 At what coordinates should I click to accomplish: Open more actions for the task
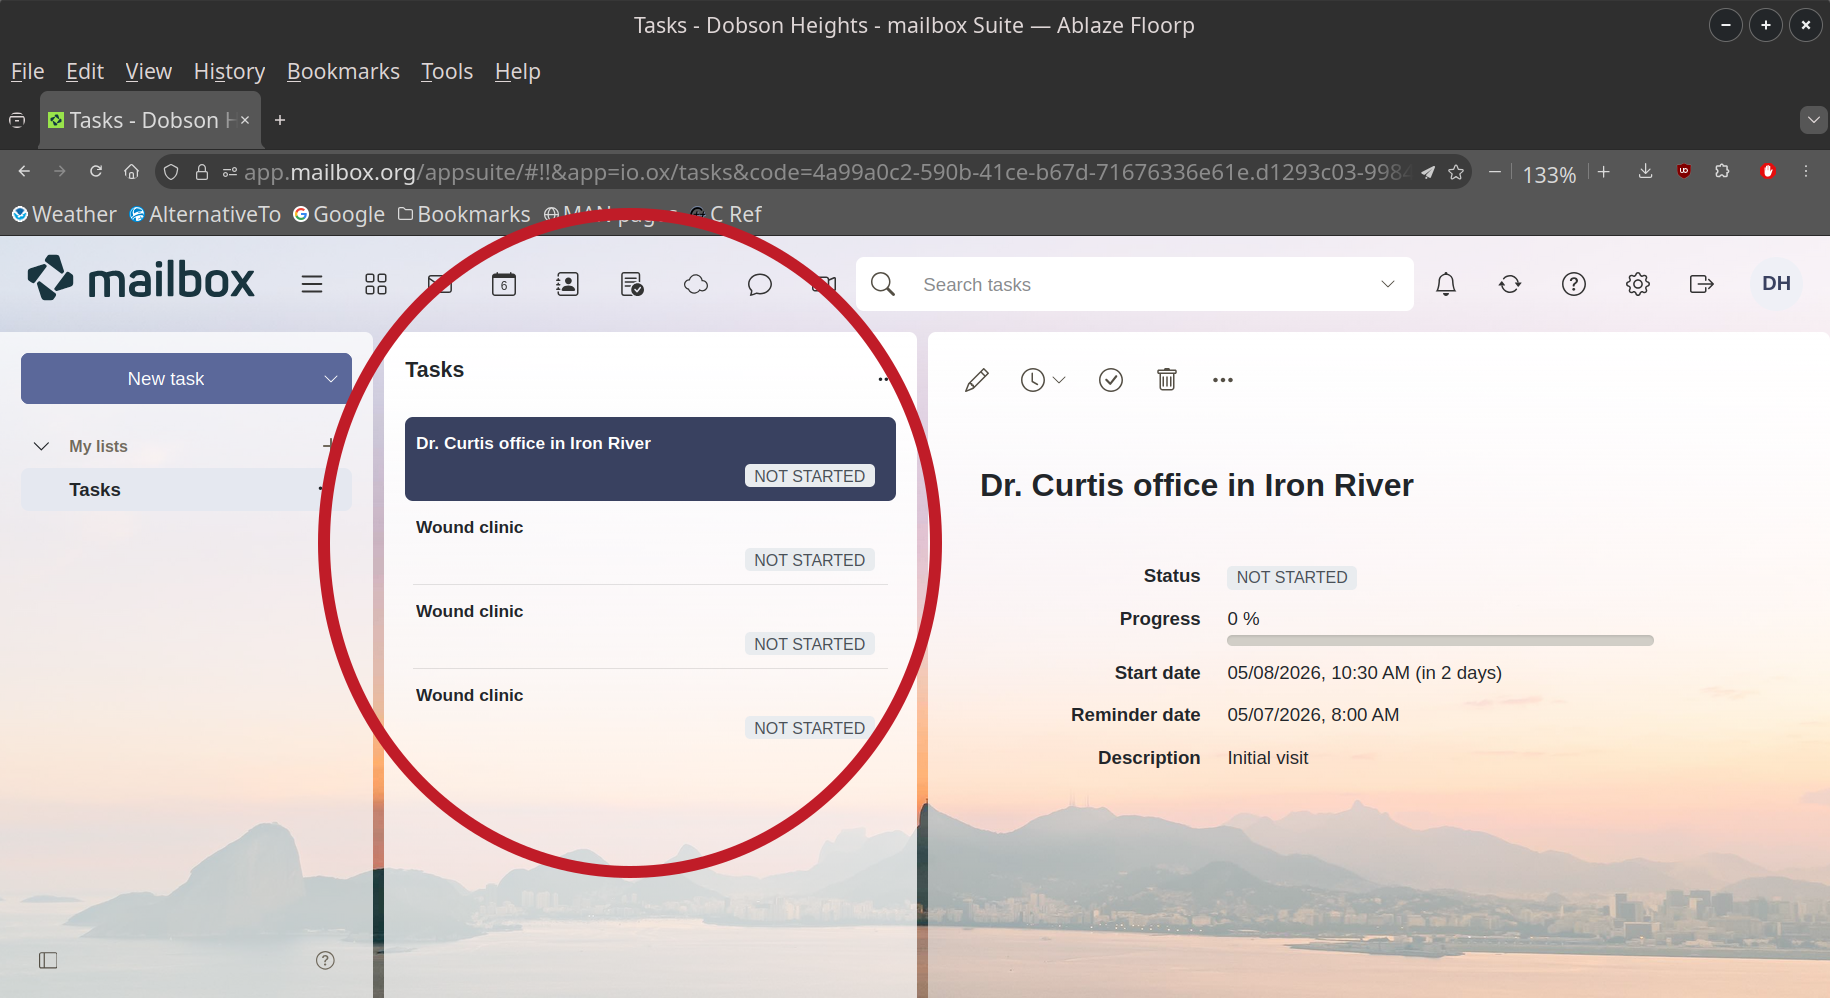[x=1223, y=380]
